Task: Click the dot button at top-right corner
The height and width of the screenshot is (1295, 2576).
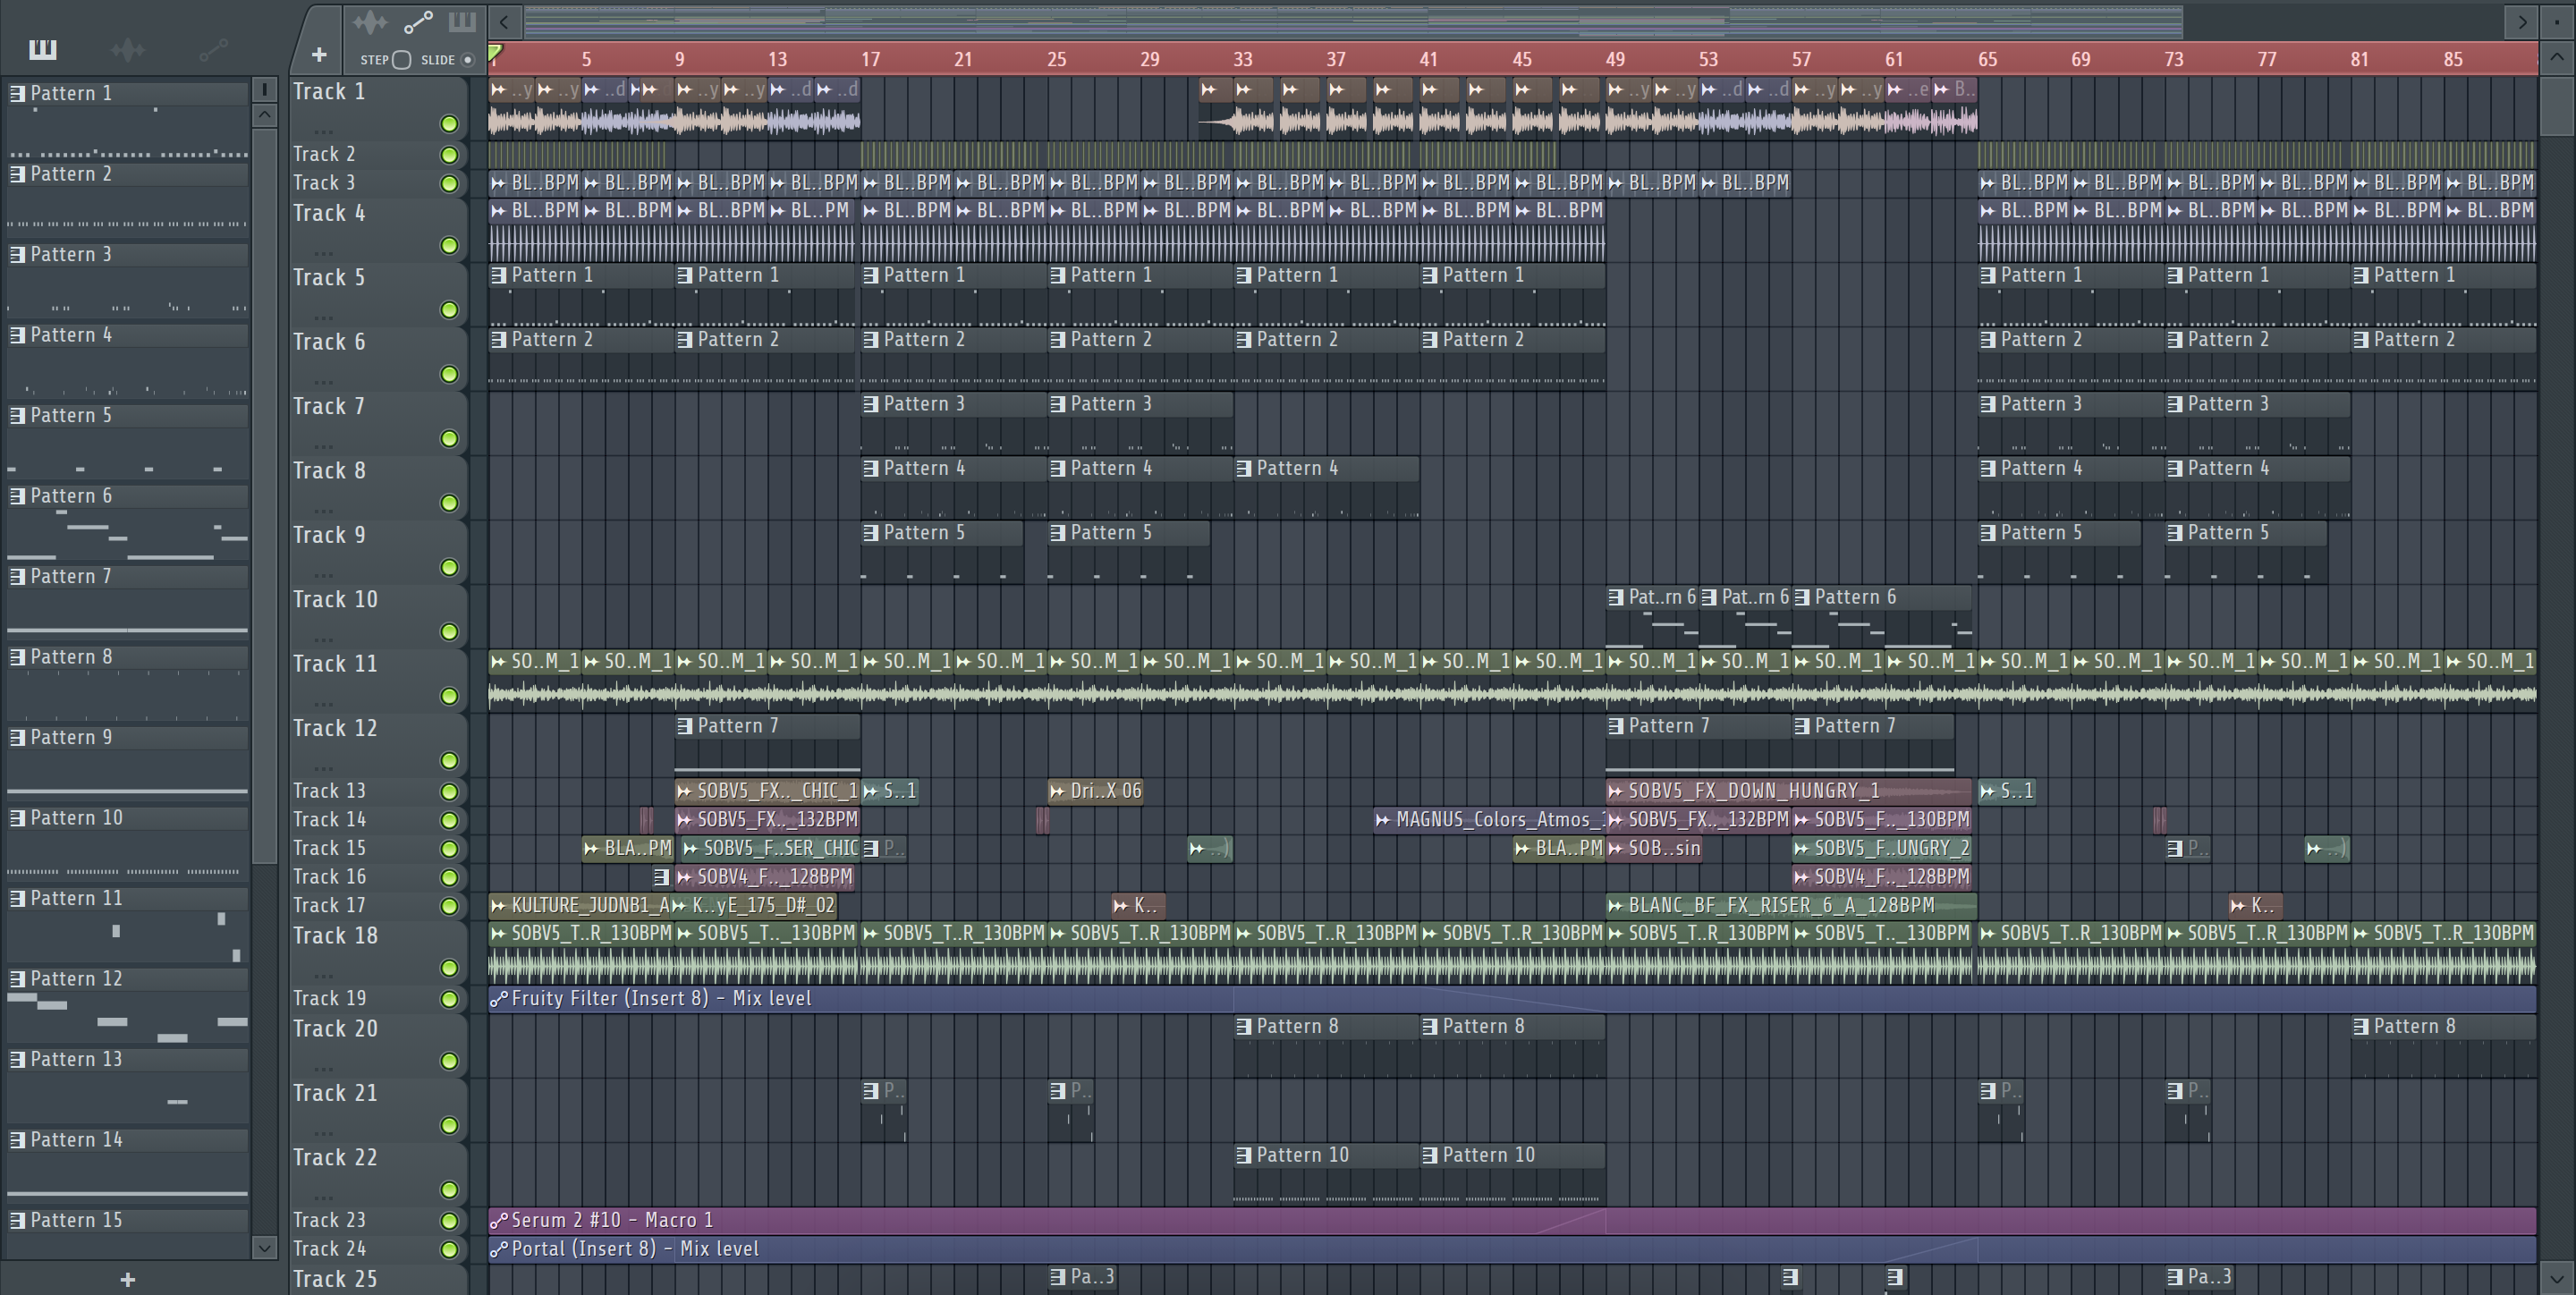Action: (x=2556, y=21)
